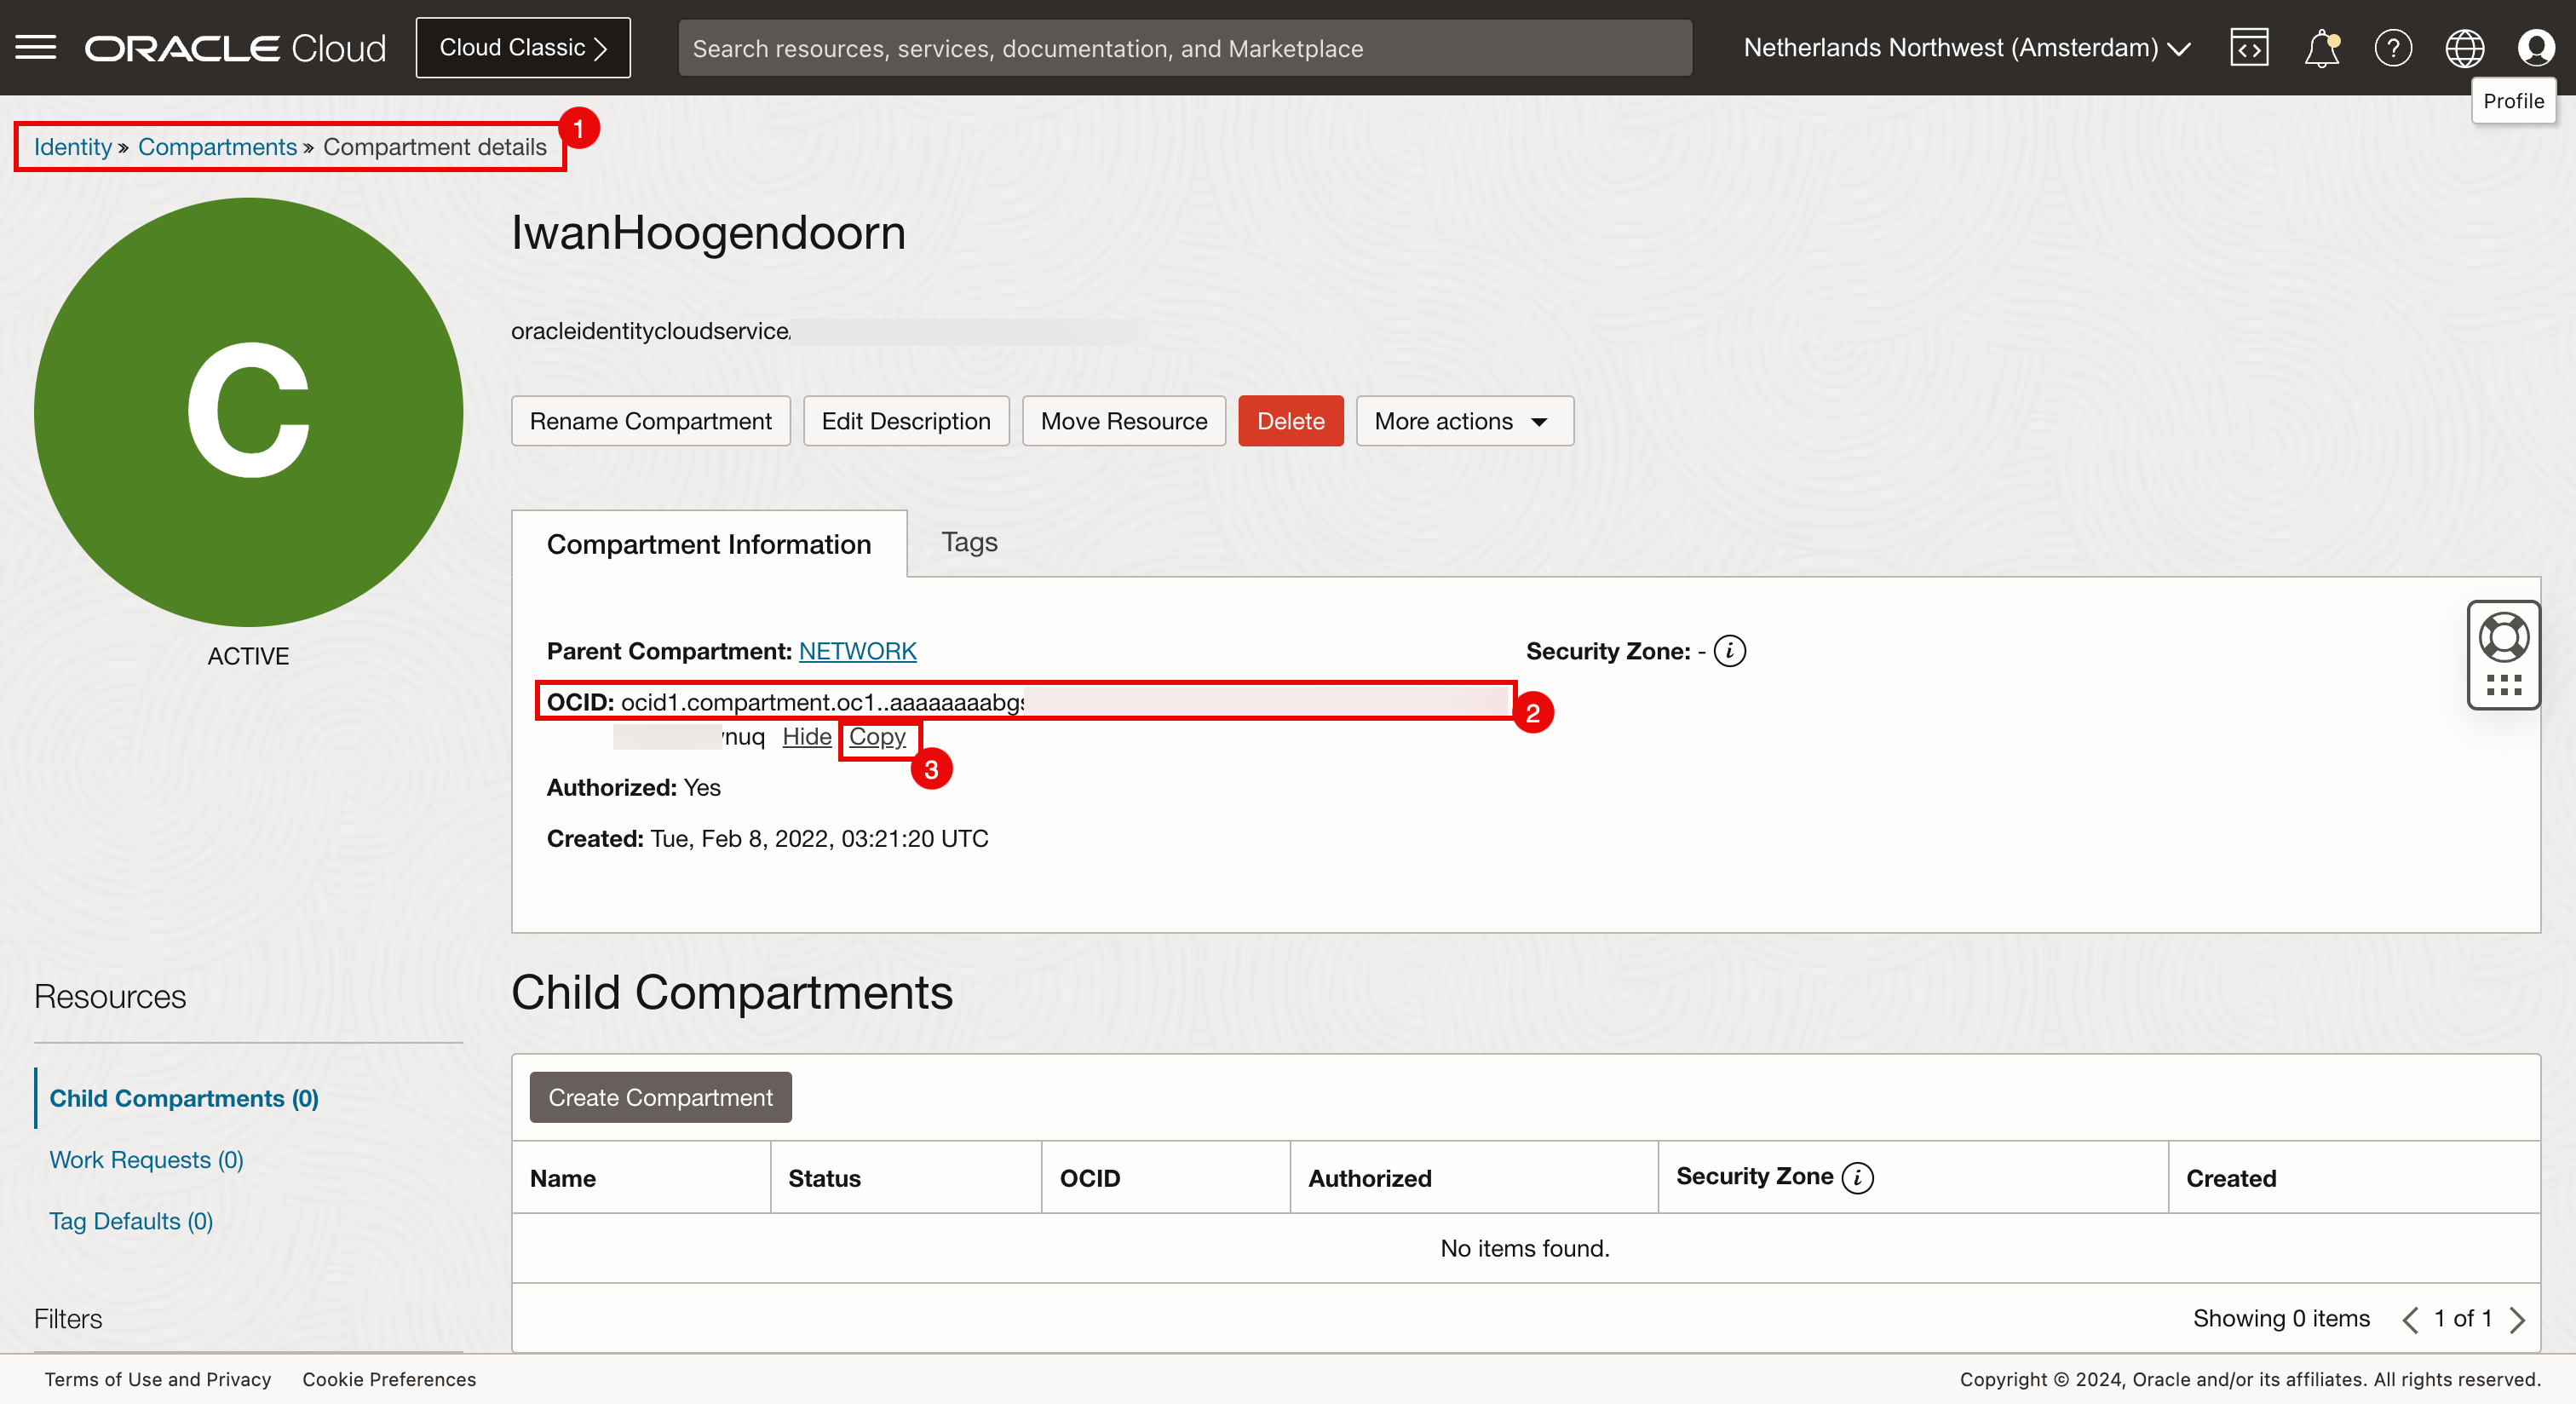Copy the compartment OCID
The image size is (2576, 1404).
[x=877, y=737]
